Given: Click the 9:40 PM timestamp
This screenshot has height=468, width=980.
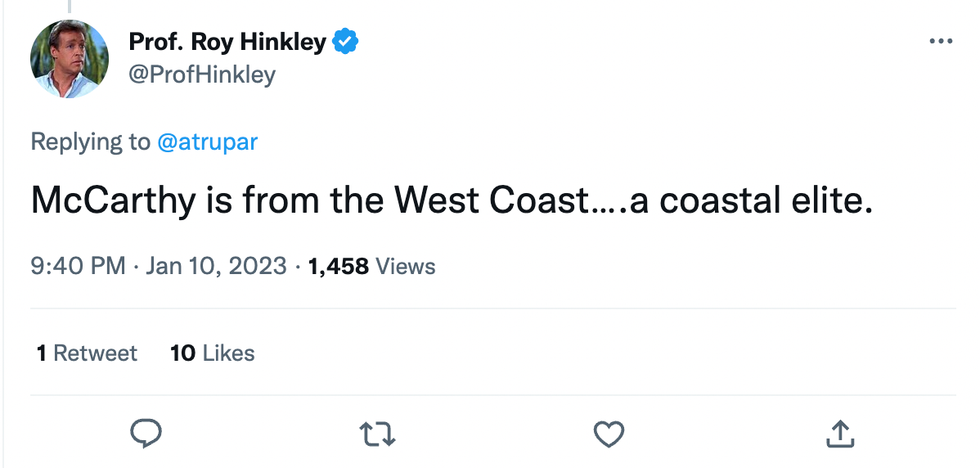Looking at the screenshot, I should coord(78,266).
